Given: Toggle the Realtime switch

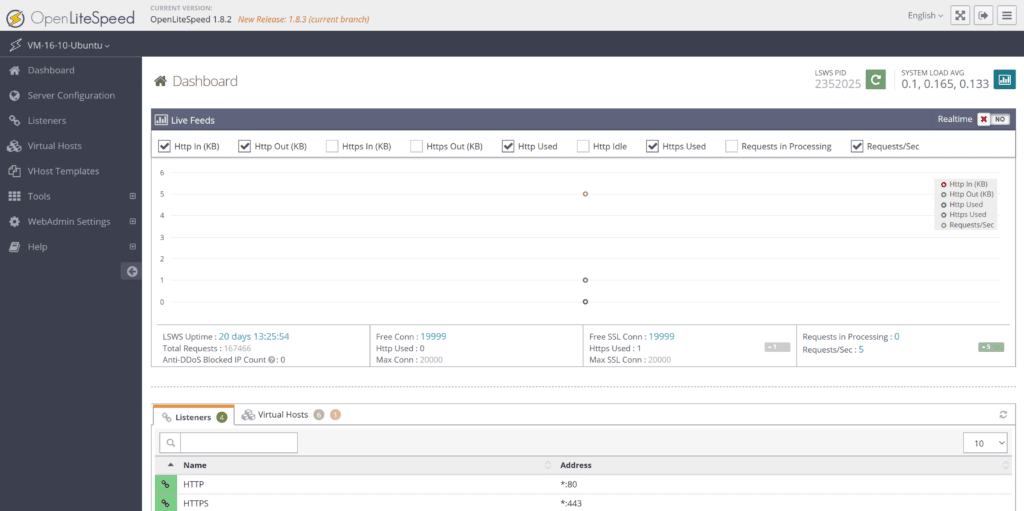Looking at the screenshot, I should [993, 119].
